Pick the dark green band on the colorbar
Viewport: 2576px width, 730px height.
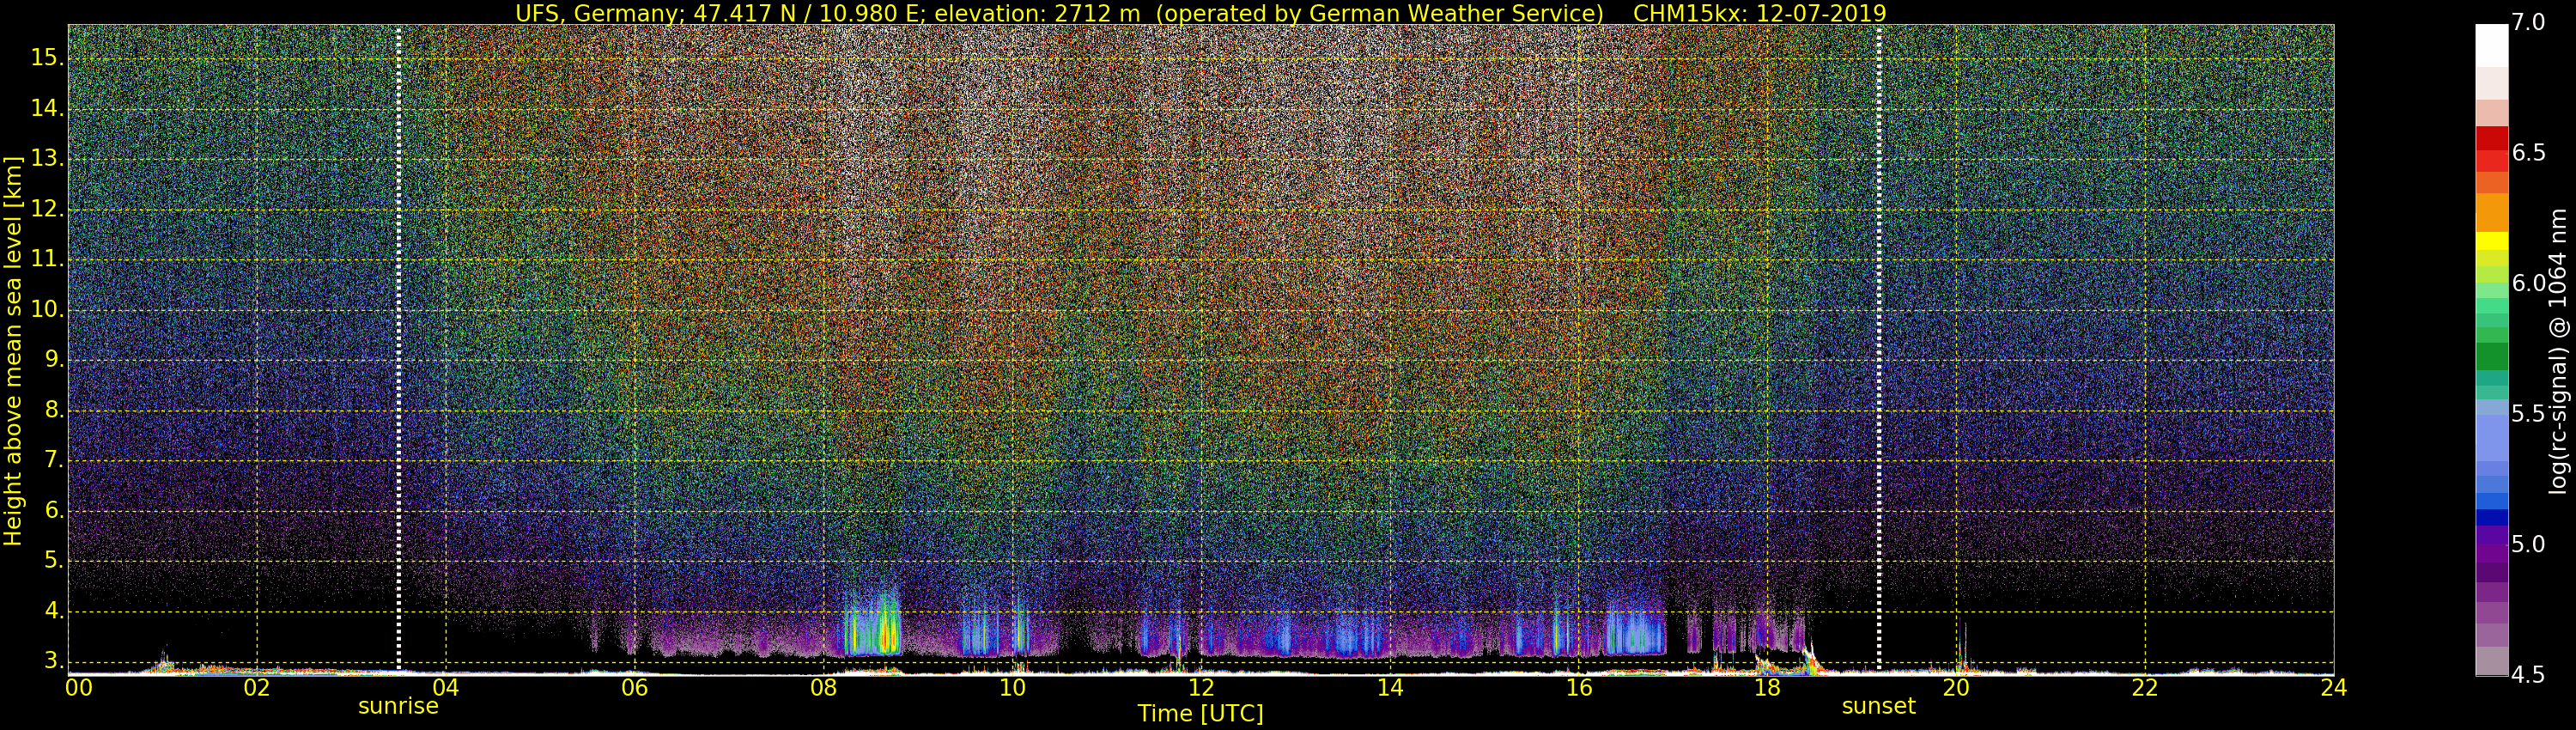coord(2491,357)
